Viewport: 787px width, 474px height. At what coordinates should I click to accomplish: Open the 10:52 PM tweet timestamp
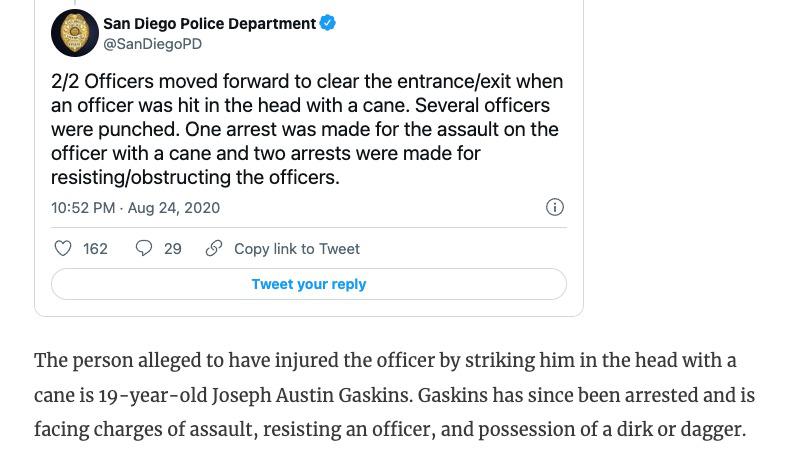[135, 208]
